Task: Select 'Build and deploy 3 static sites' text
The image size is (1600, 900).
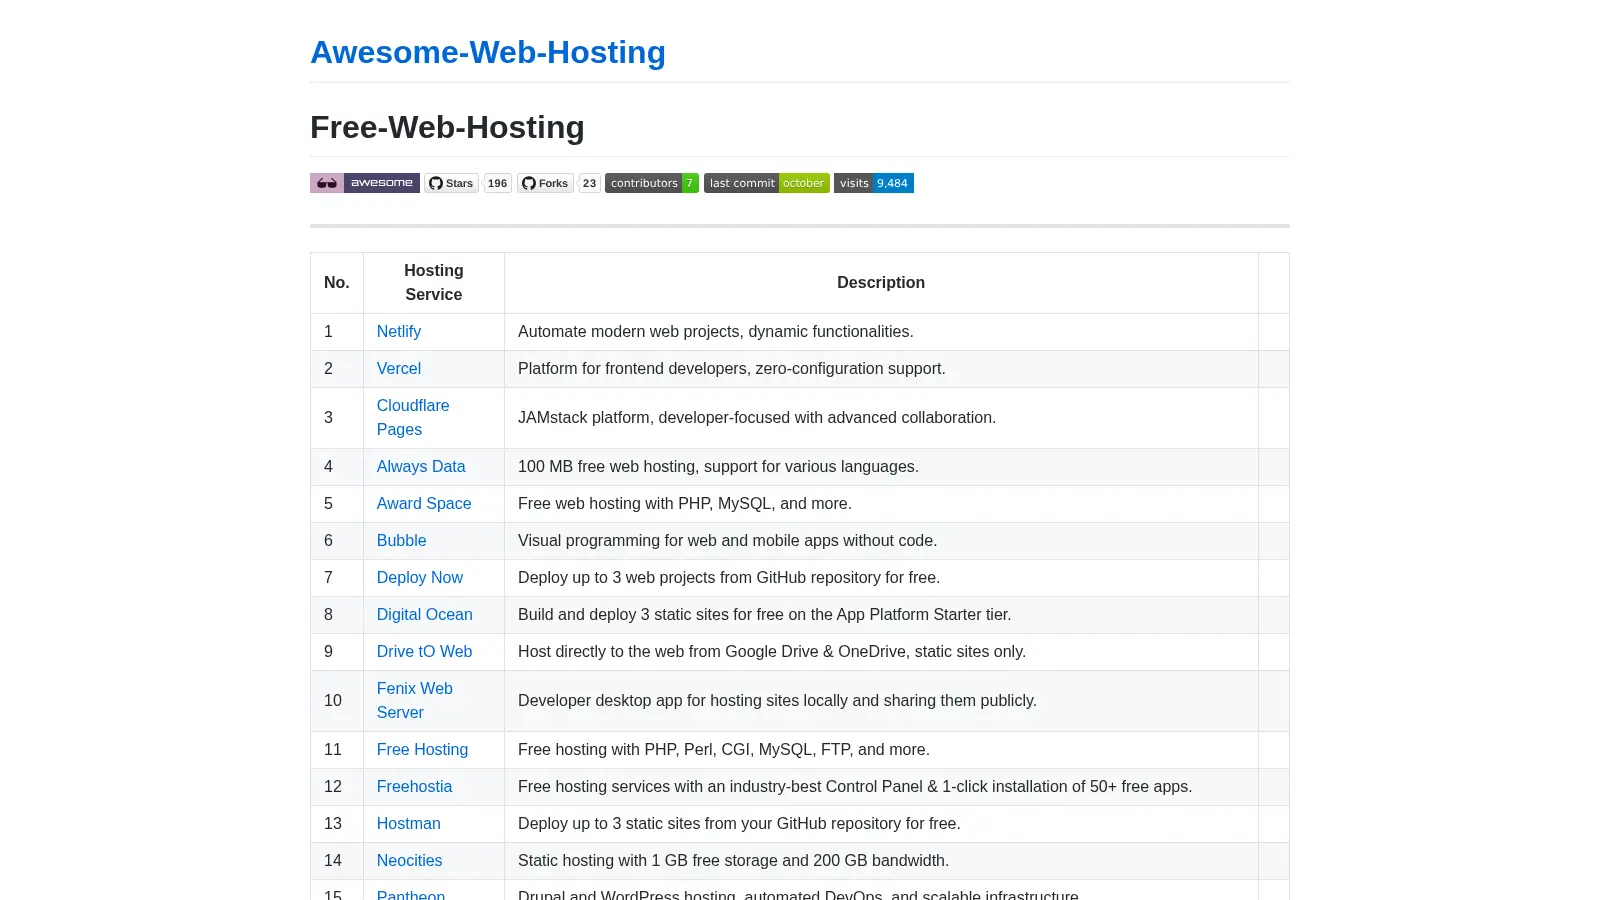Action: (x=765, y=614)
